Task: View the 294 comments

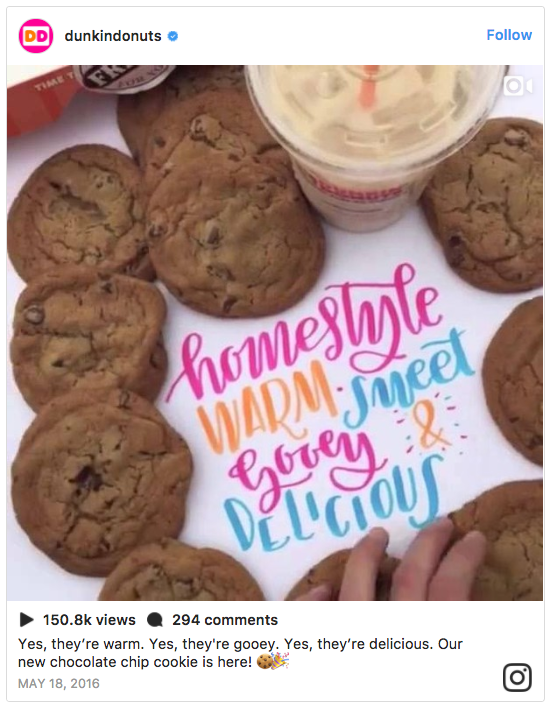Action: 225,619
